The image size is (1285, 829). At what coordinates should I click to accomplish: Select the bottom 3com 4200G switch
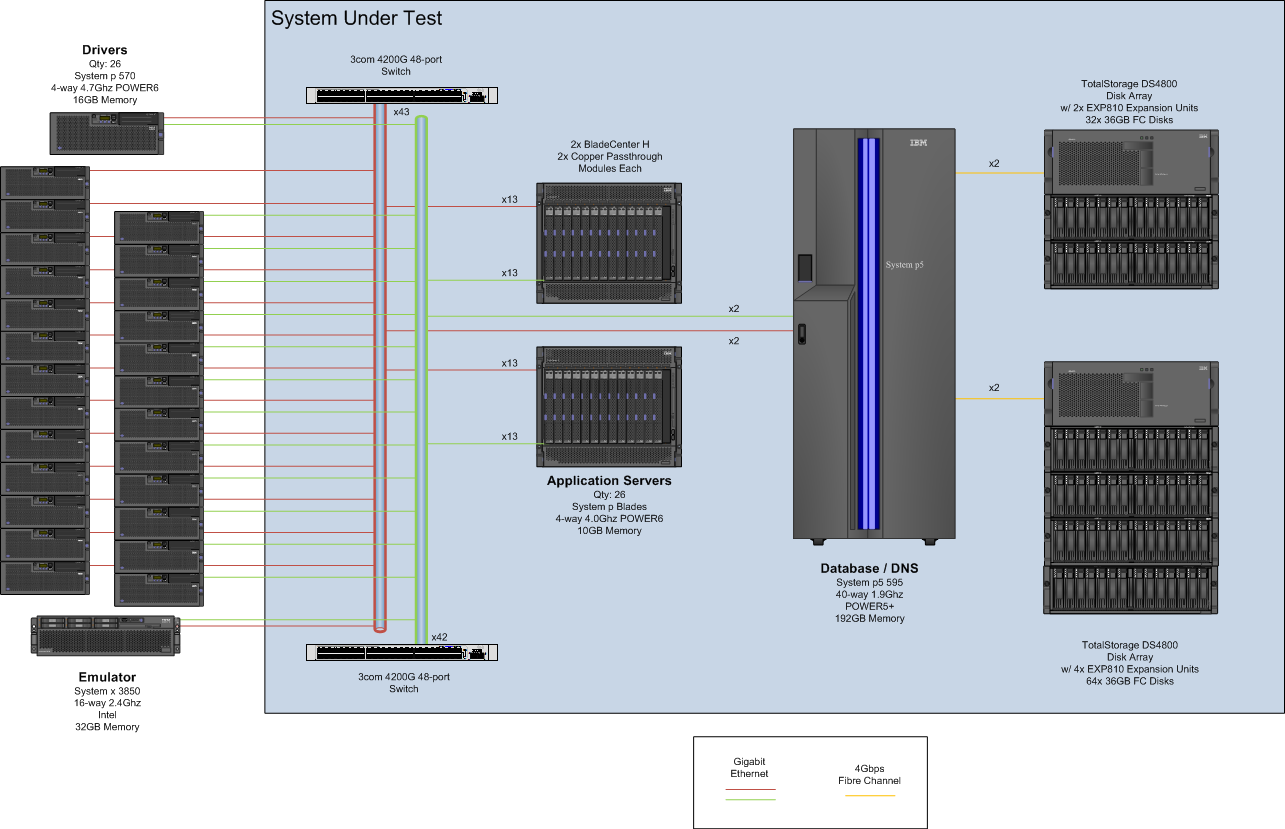pos(401,652)
